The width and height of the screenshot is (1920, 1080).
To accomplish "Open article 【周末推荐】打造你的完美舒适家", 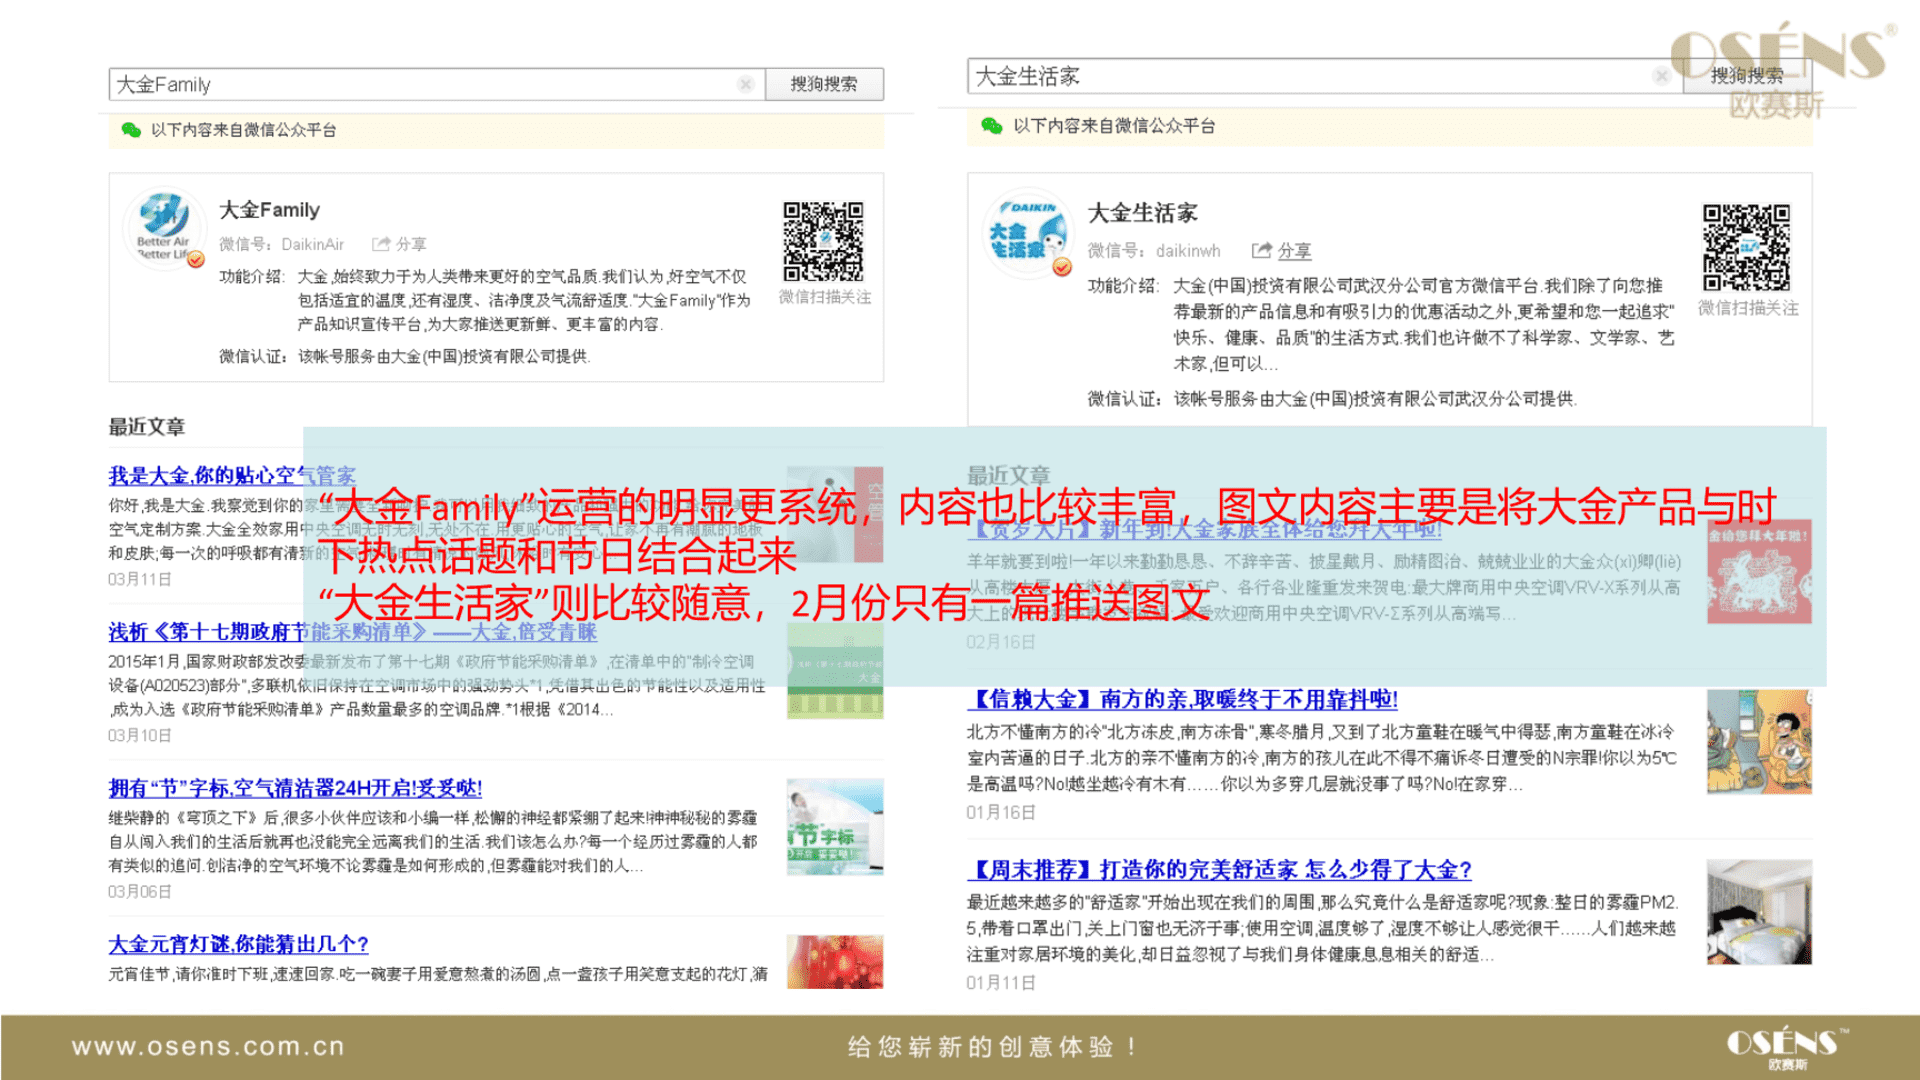I will tap(1220, 870).
